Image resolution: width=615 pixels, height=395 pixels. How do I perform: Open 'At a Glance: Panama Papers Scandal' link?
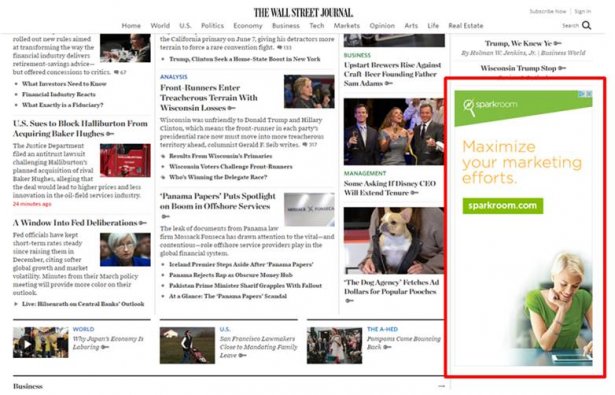coord(228,296)
